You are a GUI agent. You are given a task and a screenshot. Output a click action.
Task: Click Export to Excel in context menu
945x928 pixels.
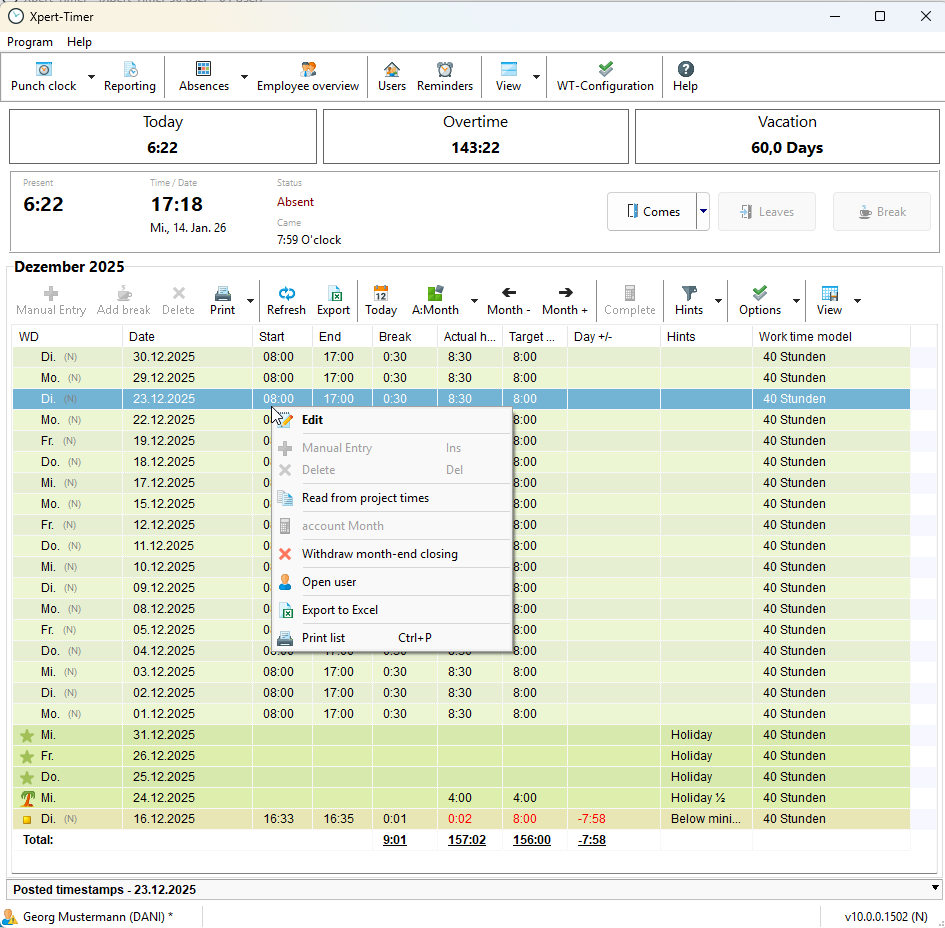[340, 610]
